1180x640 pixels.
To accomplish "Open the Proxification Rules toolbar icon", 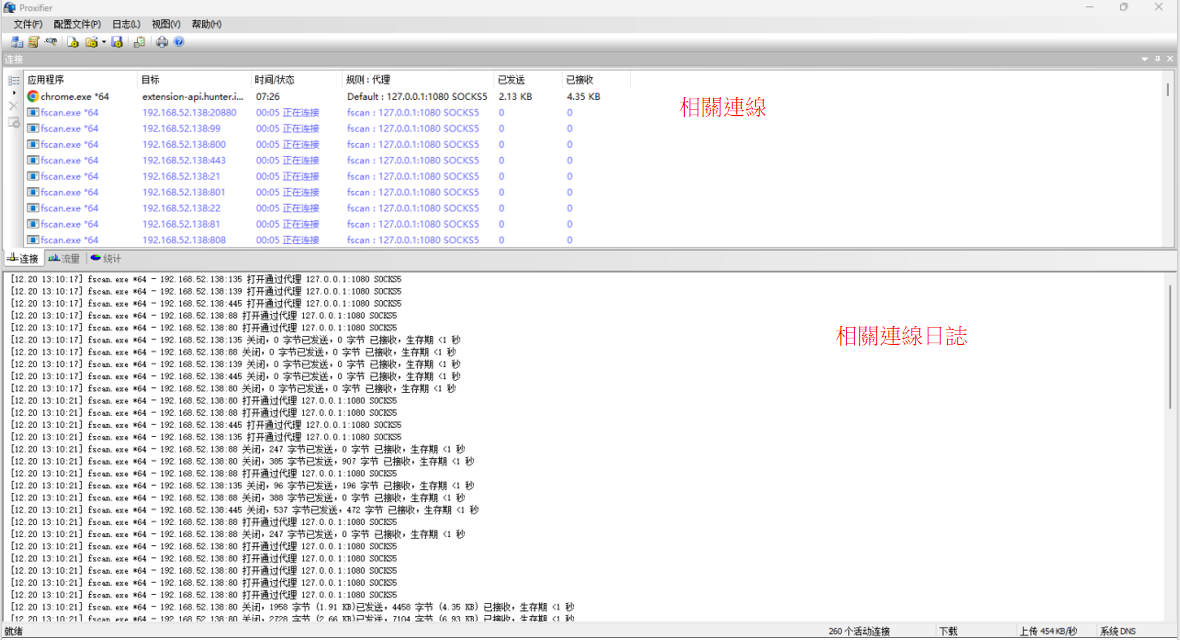I will [34, 42].
